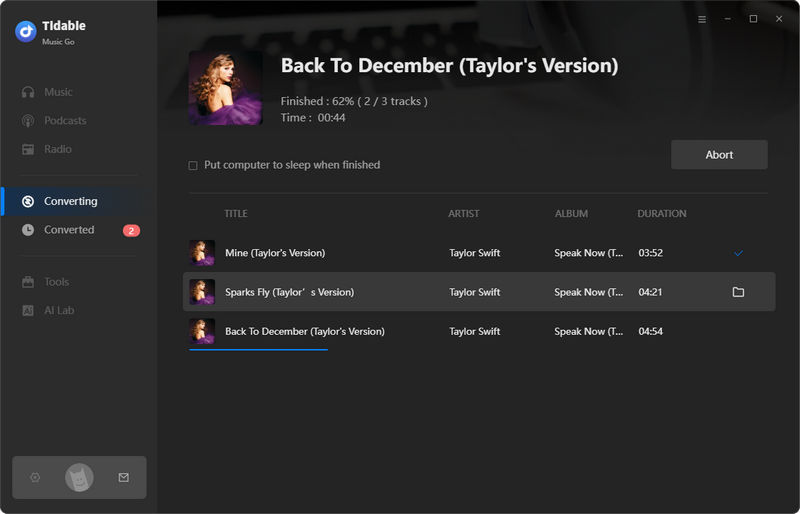Click the ARTIST column header
The width and height of the screenshot is (800, 514).
464,213
